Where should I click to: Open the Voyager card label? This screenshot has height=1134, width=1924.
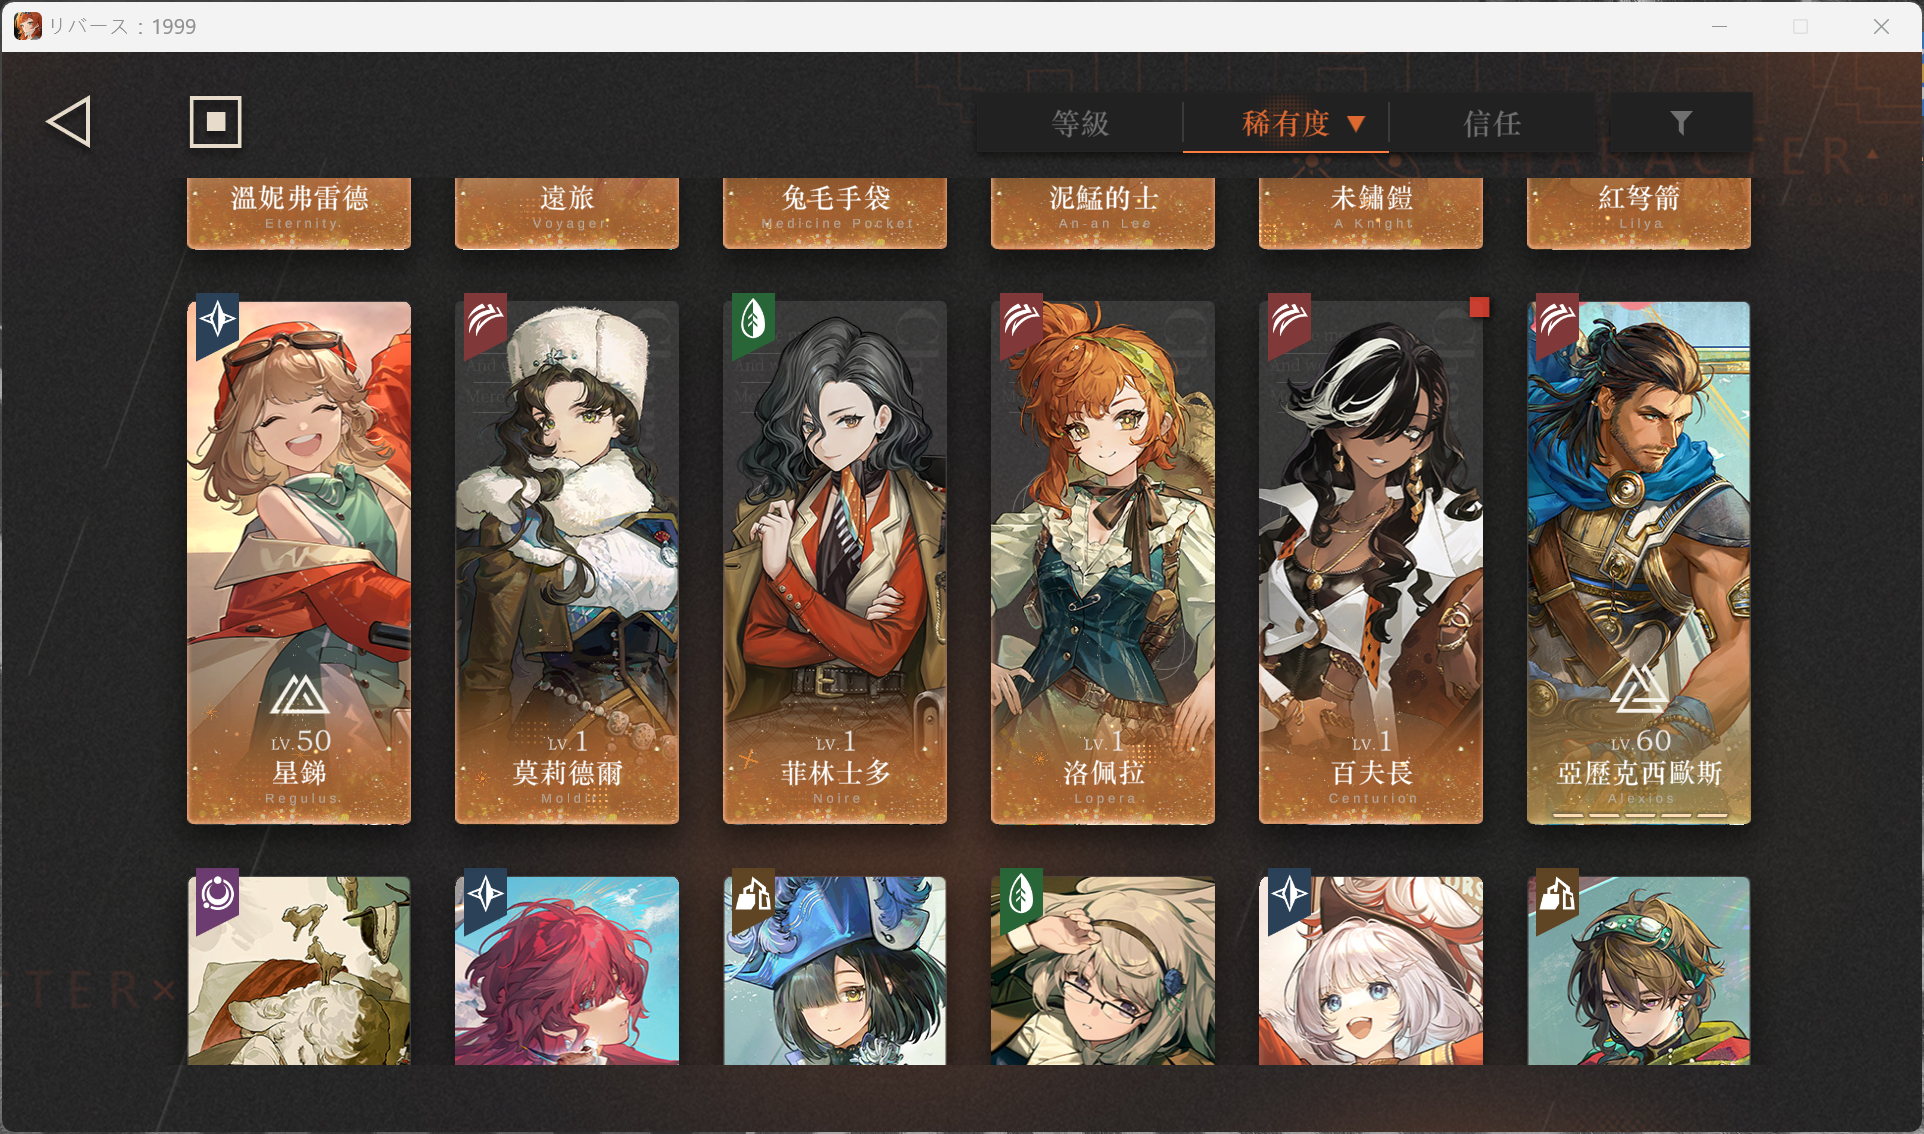tap(567, 212)
